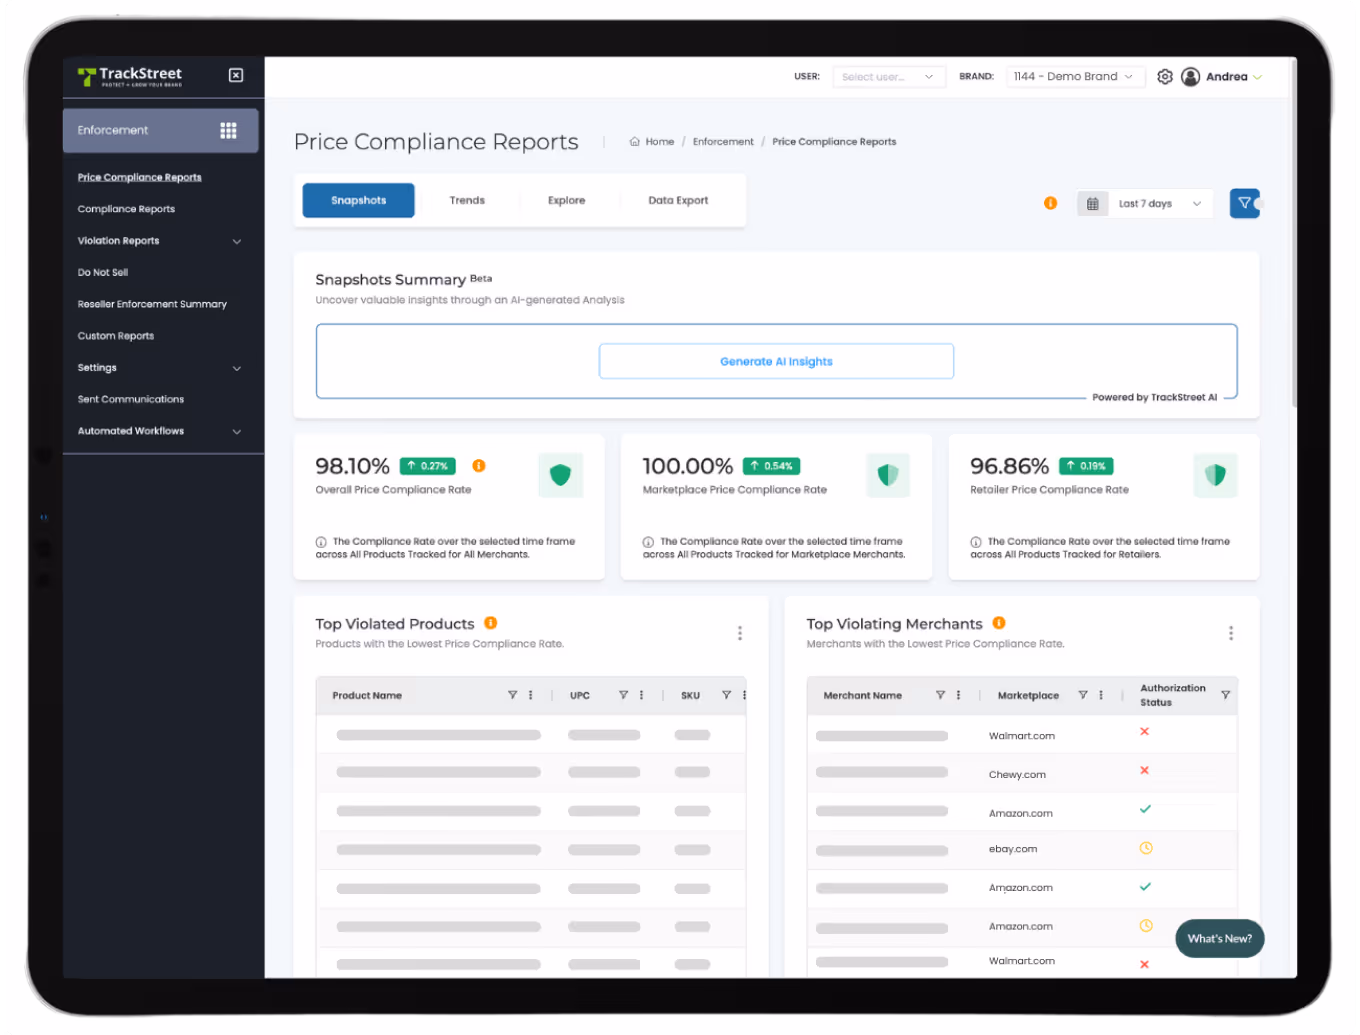This screenshot has width=1360, height=1035.
Task: Open Custom Reports in the sidebar
Action: (116, 336)
